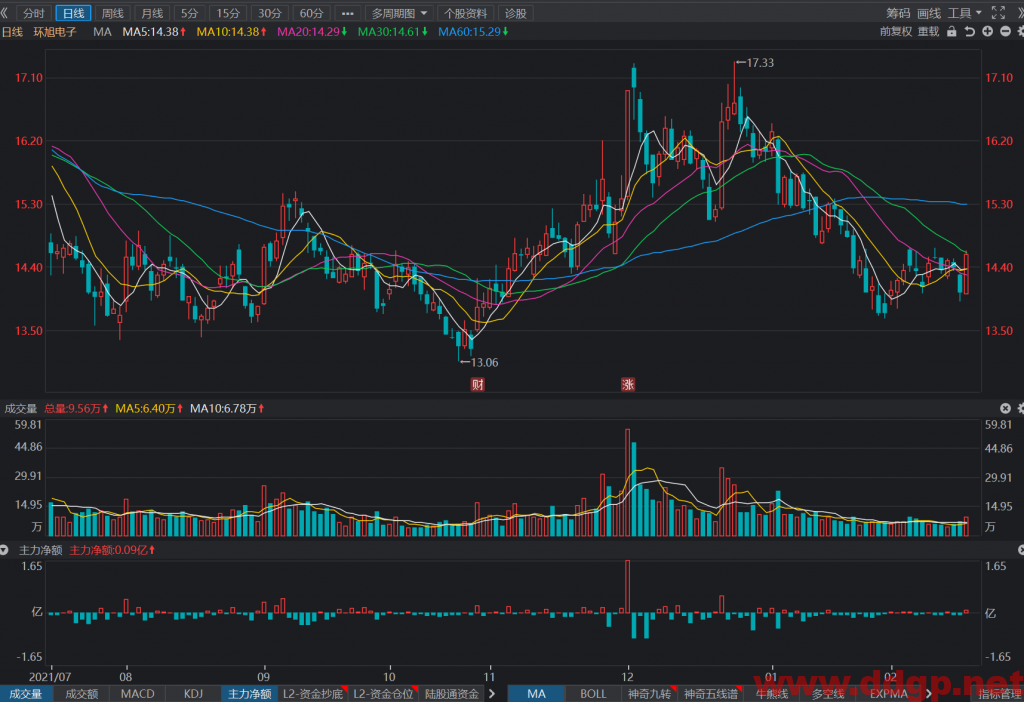This screenshot has width=1024, height=702.
Task: Select the KDJ indicator tab
Action: 193,694
